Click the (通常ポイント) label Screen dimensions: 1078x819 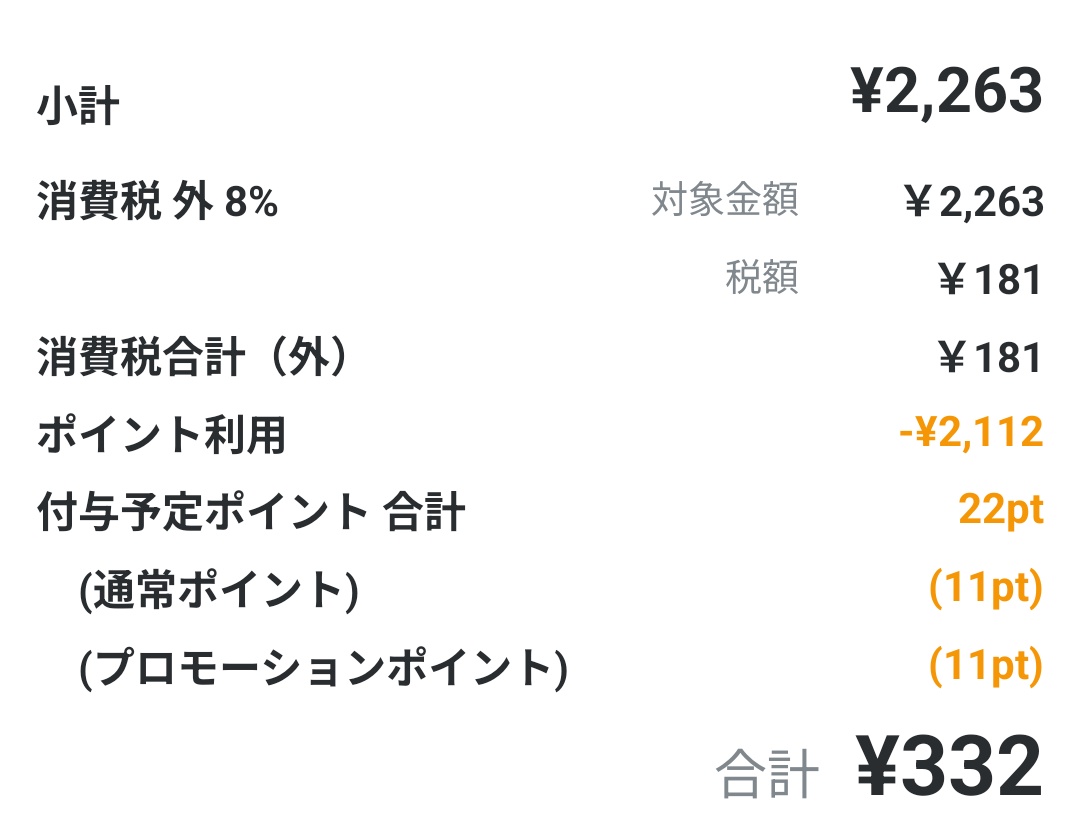pos(219,592)
